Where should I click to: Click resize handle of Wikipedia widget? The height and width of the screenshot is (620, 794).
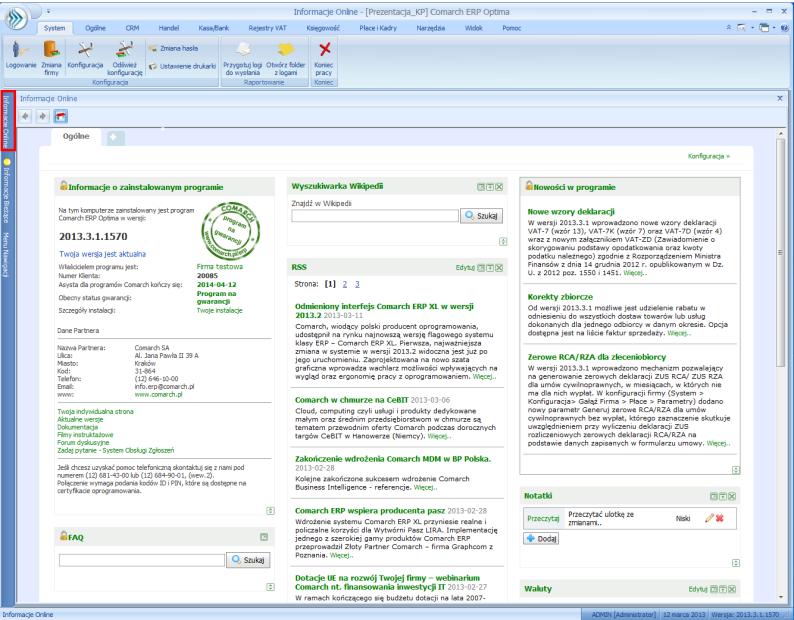503,242
